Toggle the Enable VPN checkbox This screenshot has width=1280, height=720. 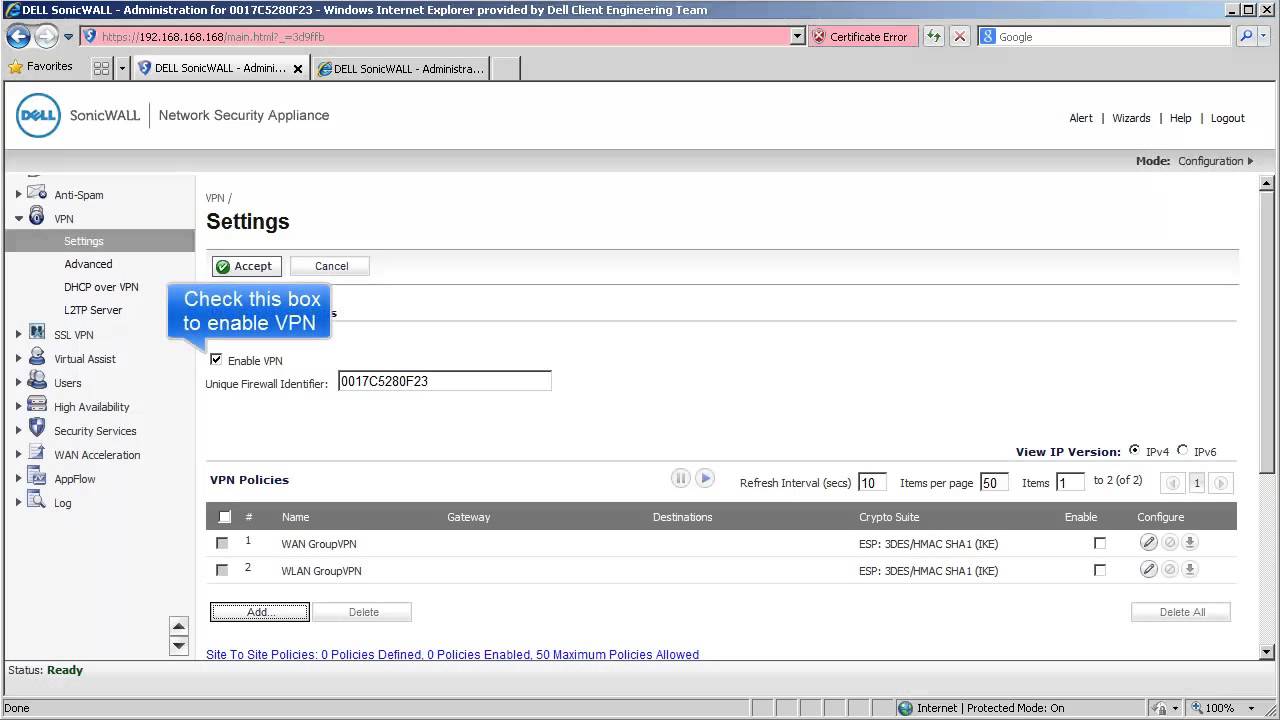click(x=216, y=359)
